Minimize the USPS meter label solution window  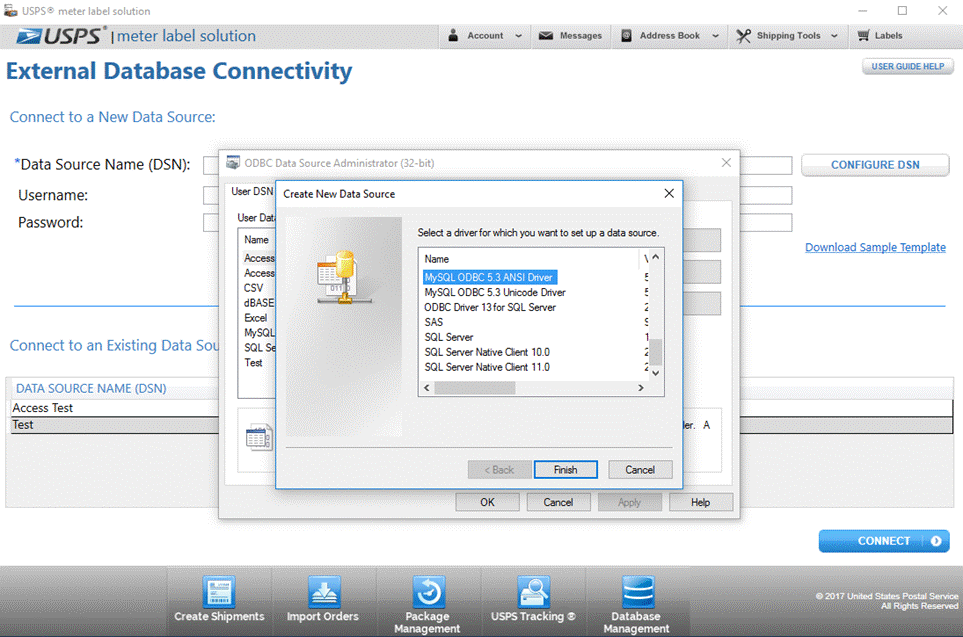(x=863, y=10)
